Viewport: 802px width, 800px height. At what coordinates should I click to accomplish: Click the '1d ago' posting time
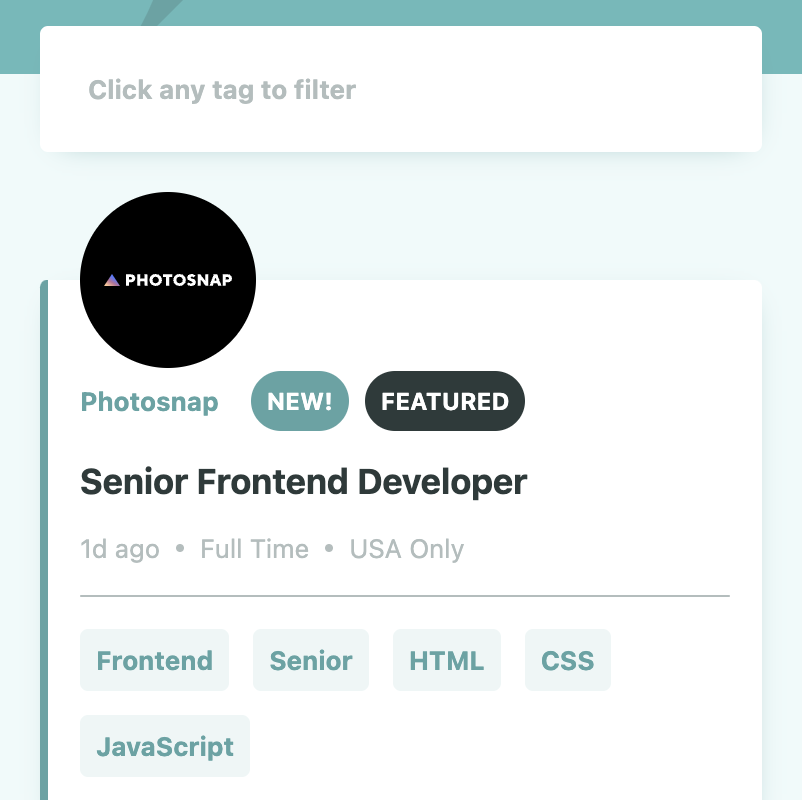(x=120, y=549)
